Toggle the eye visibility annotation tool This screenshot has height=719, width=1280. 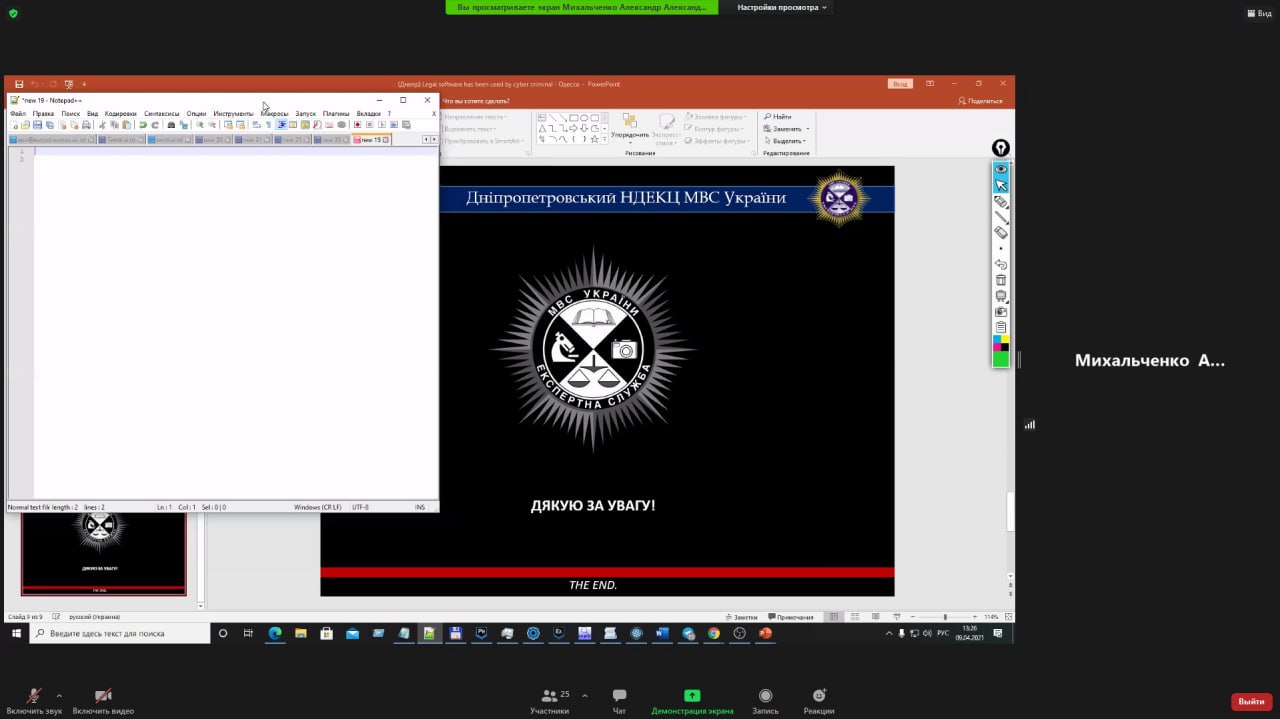(1001, 169)
